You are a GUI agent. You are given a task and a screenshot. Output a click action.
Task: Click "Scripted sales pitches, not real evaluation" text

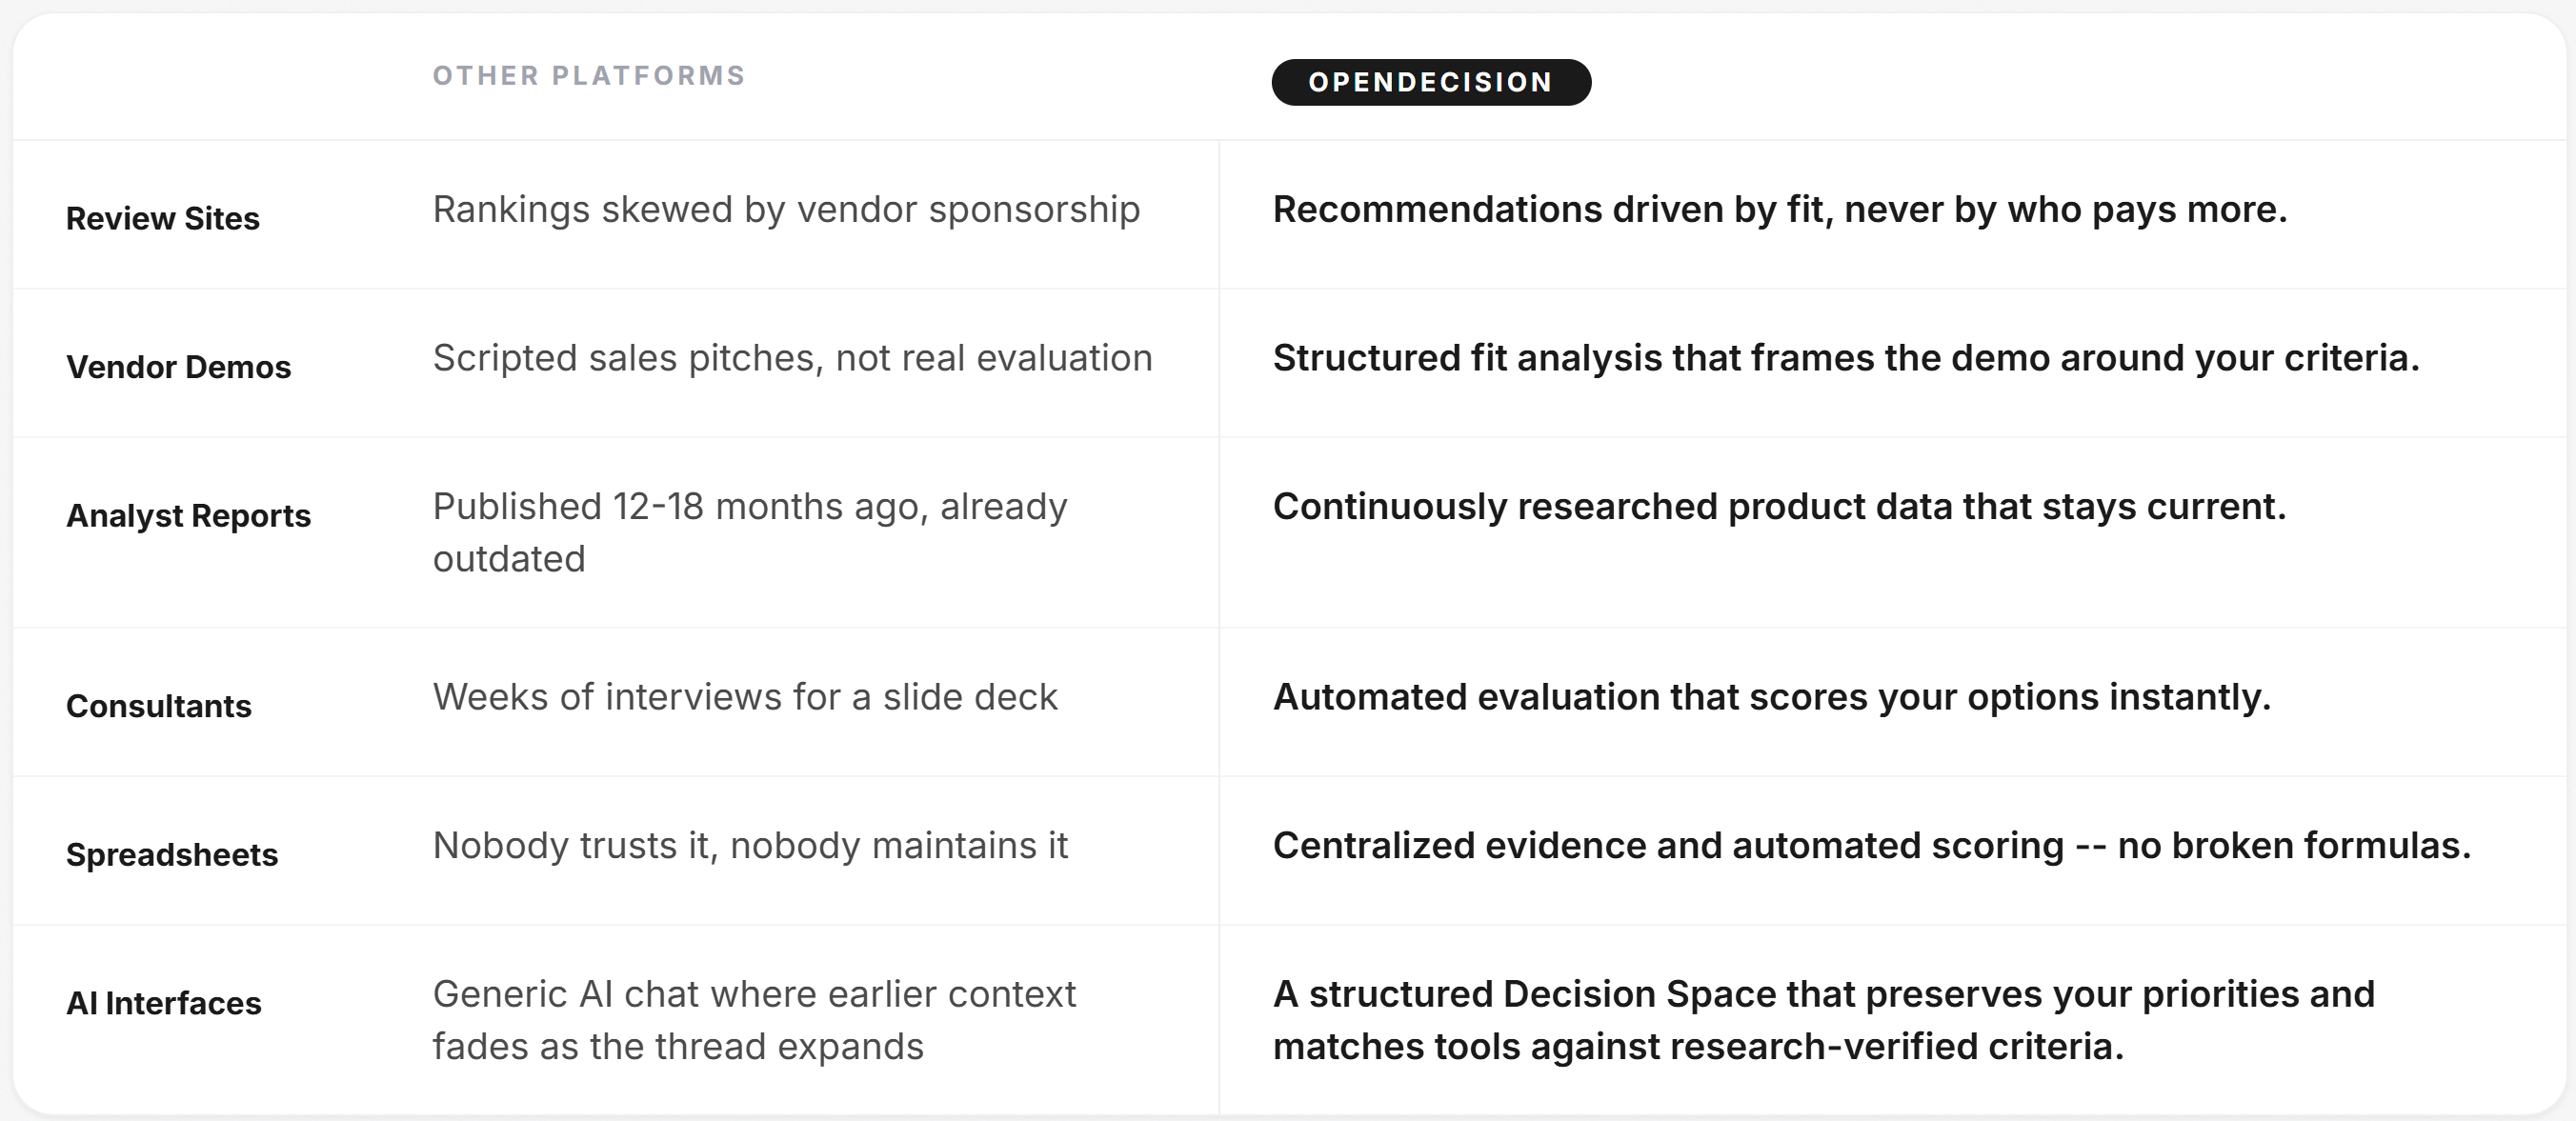792,358
